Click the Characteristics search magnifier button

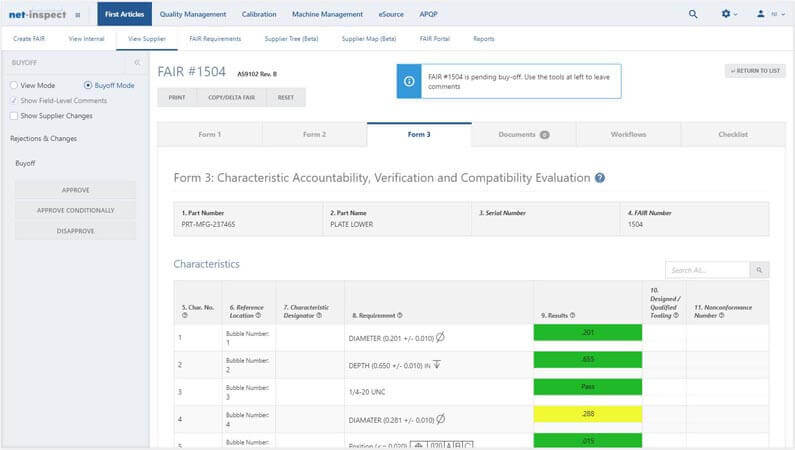[759, 270]
